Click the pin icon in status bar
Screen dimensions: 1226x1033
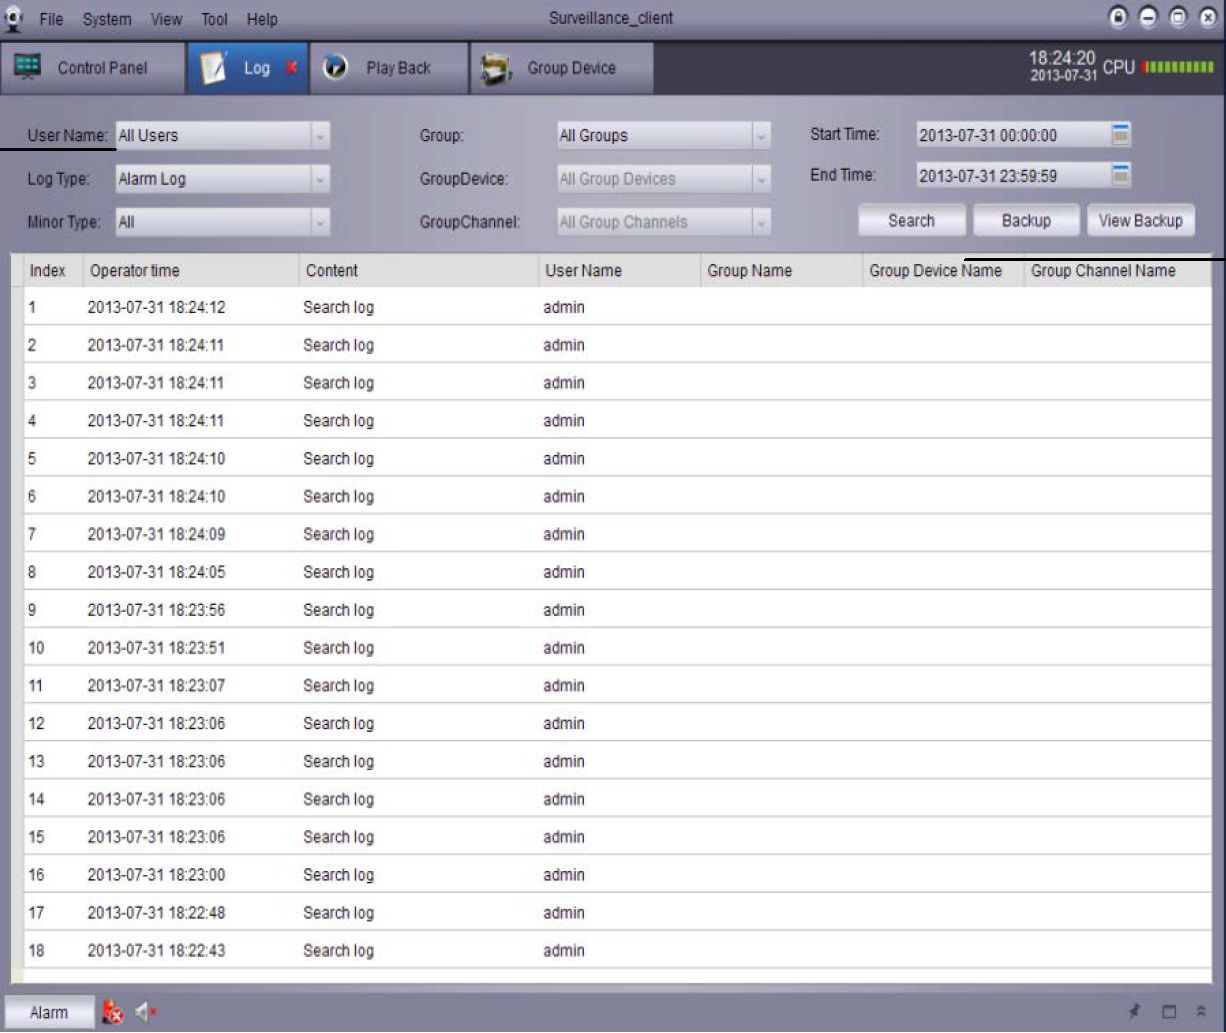pyautogui.click(x=1135, y=1012)
